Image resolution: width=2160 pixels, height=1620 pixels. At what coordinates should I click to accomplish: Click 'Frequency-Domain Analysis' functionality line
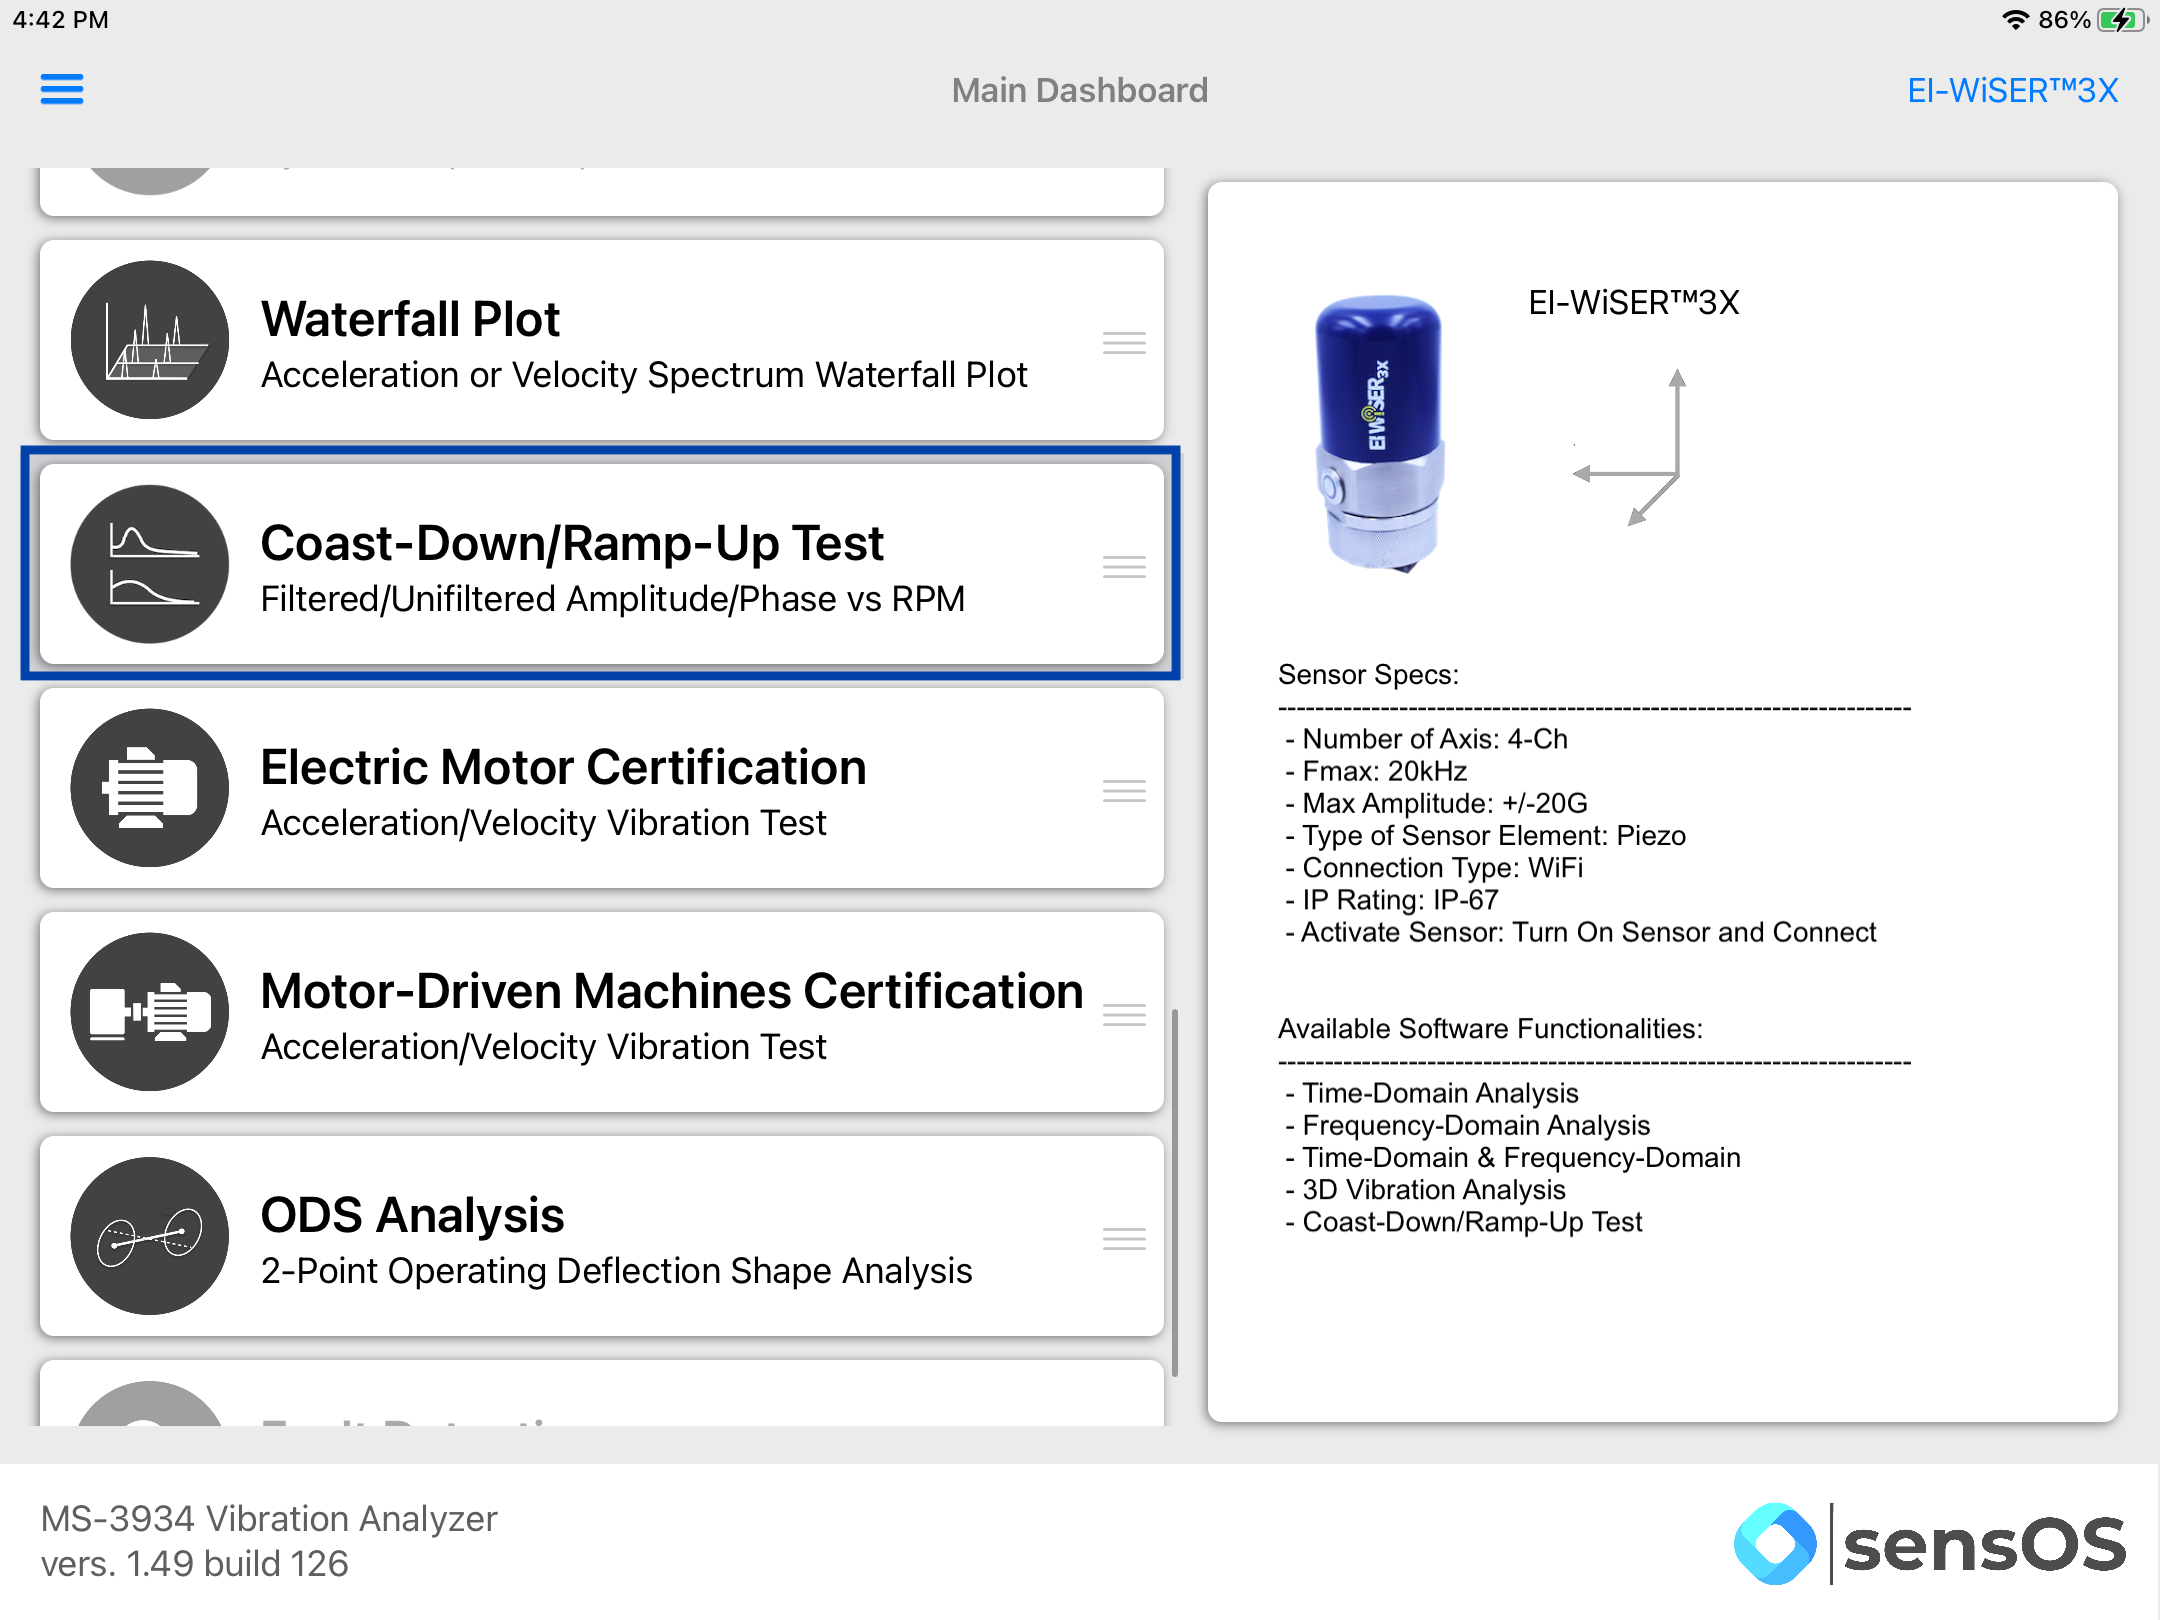point(1468,1125)
